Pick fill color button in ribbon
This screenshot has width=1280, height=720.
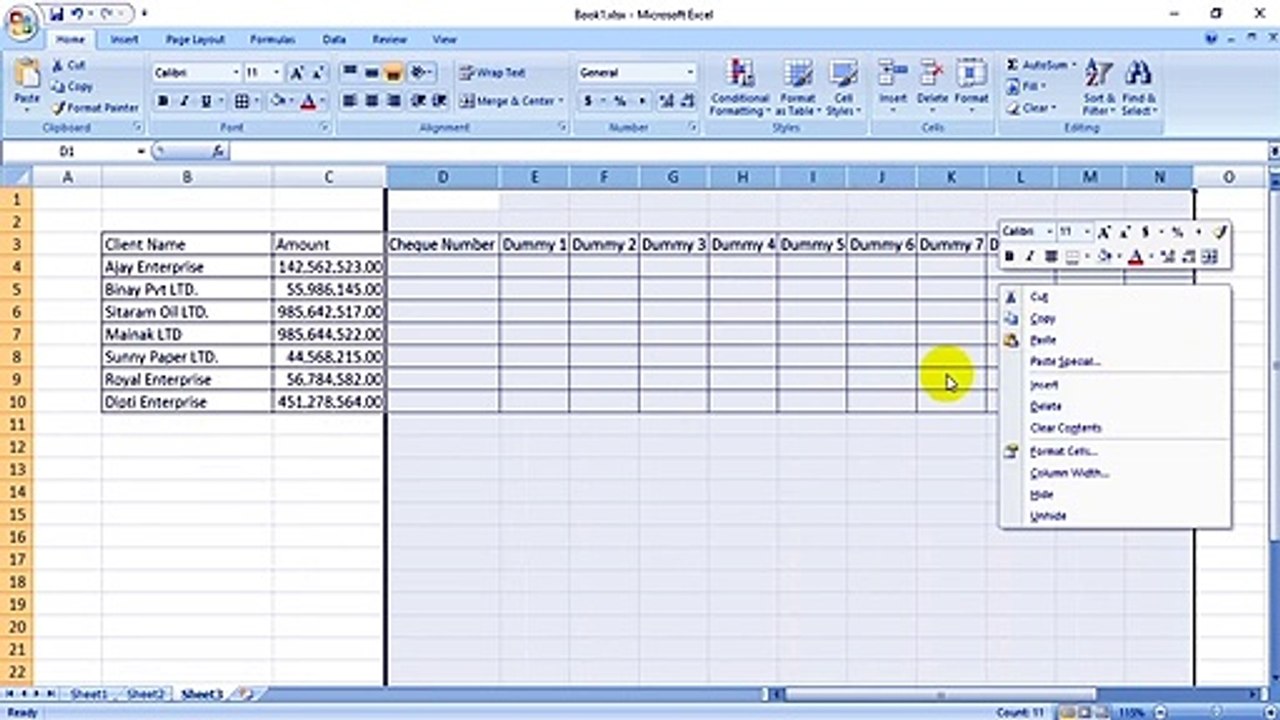[x=278, y=101]
